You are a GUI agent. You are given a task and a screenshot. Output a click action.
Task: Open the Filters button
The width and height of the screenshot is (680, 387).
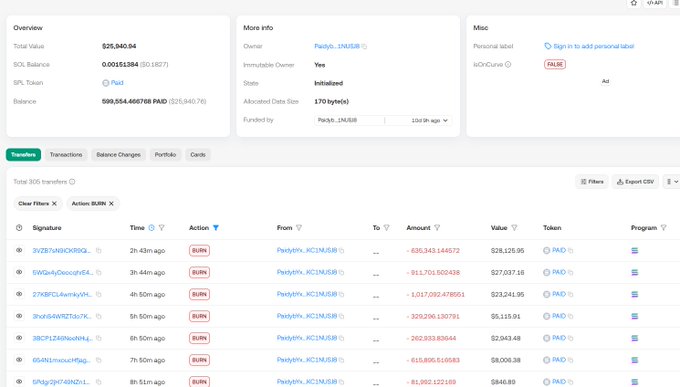coord(592,182)
